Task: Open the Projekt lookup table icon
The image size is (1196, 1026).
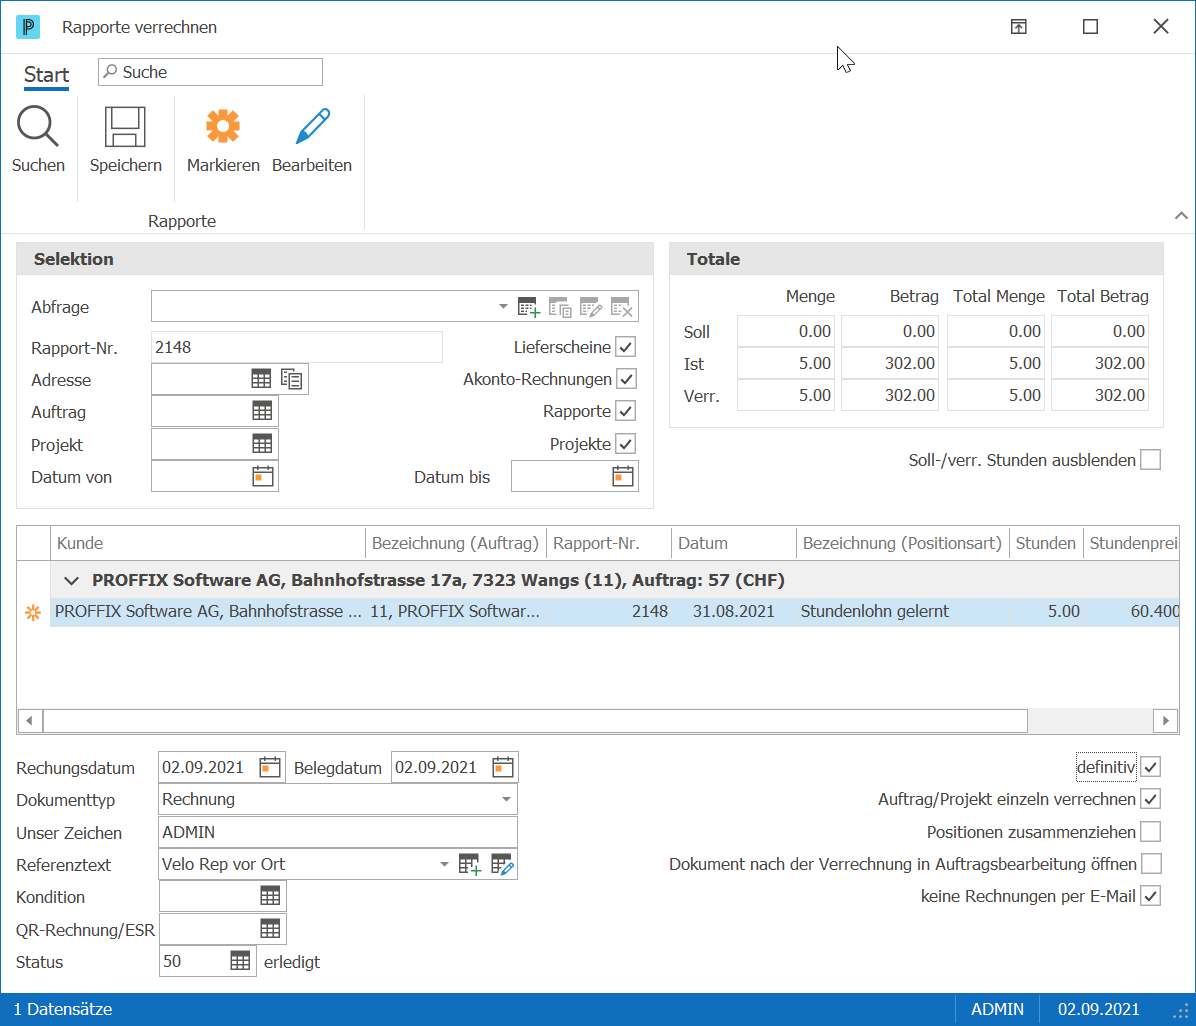Action: 262,444
